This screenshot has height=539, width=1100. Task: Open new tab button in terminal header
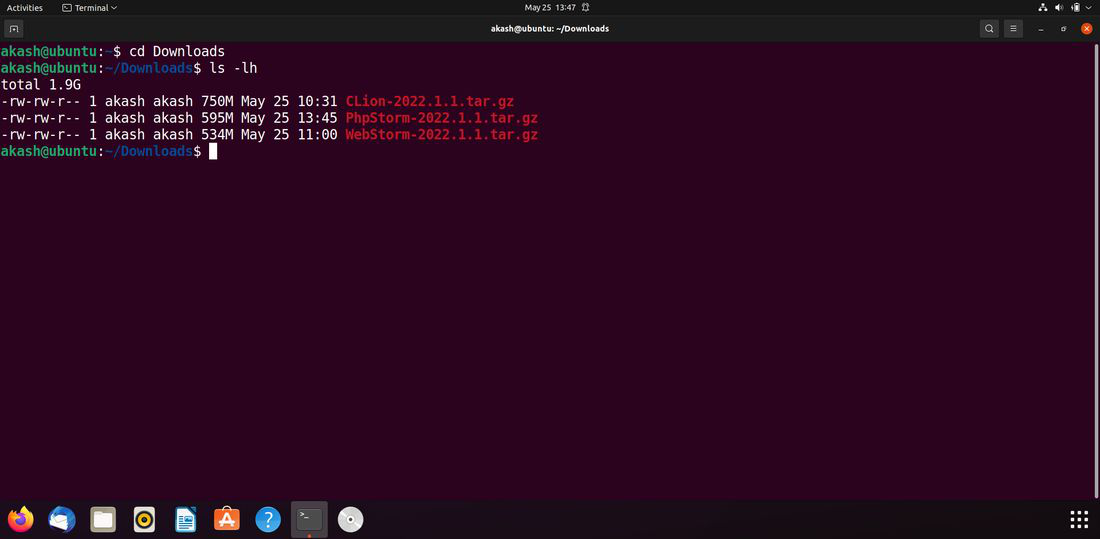[14, 29]
